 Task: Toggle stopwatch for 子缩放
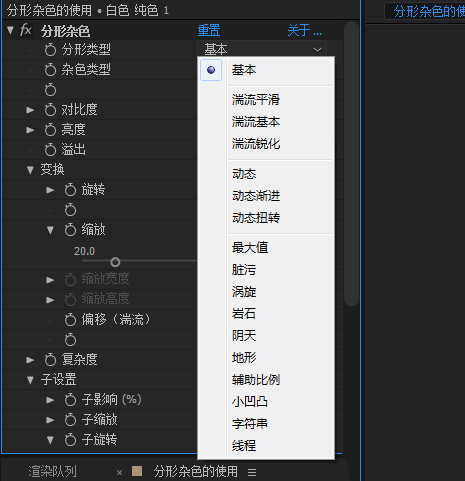point(70,420)
